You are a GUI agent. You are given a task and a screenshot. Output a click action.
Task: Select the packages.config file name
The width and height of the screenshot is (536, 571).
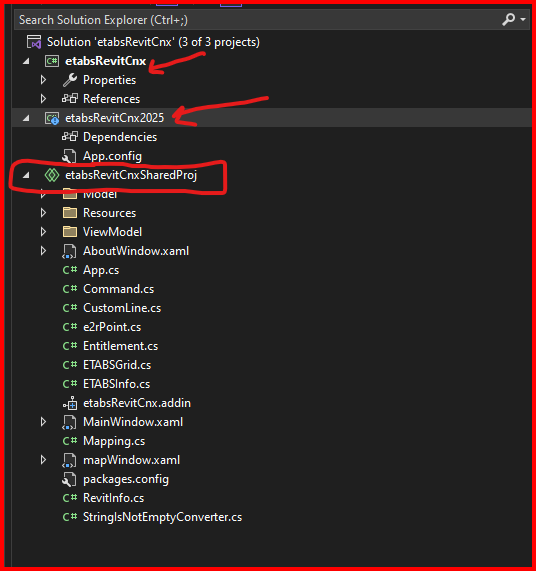tap(126, 479)
